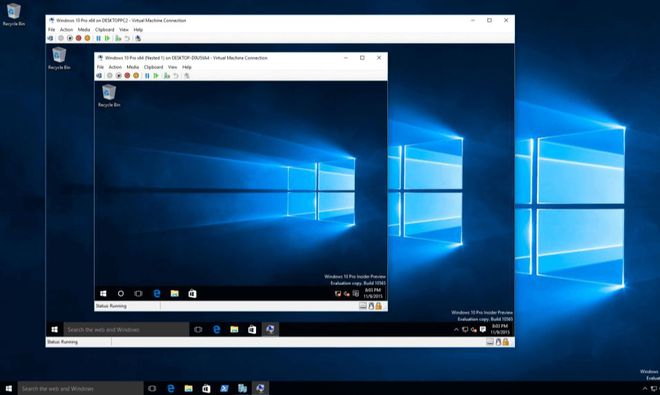Viewport: 660px width, 395px height.
Task: Click keyboard icon in Nested 1 status bar
Action: click(x=363, y=306)
